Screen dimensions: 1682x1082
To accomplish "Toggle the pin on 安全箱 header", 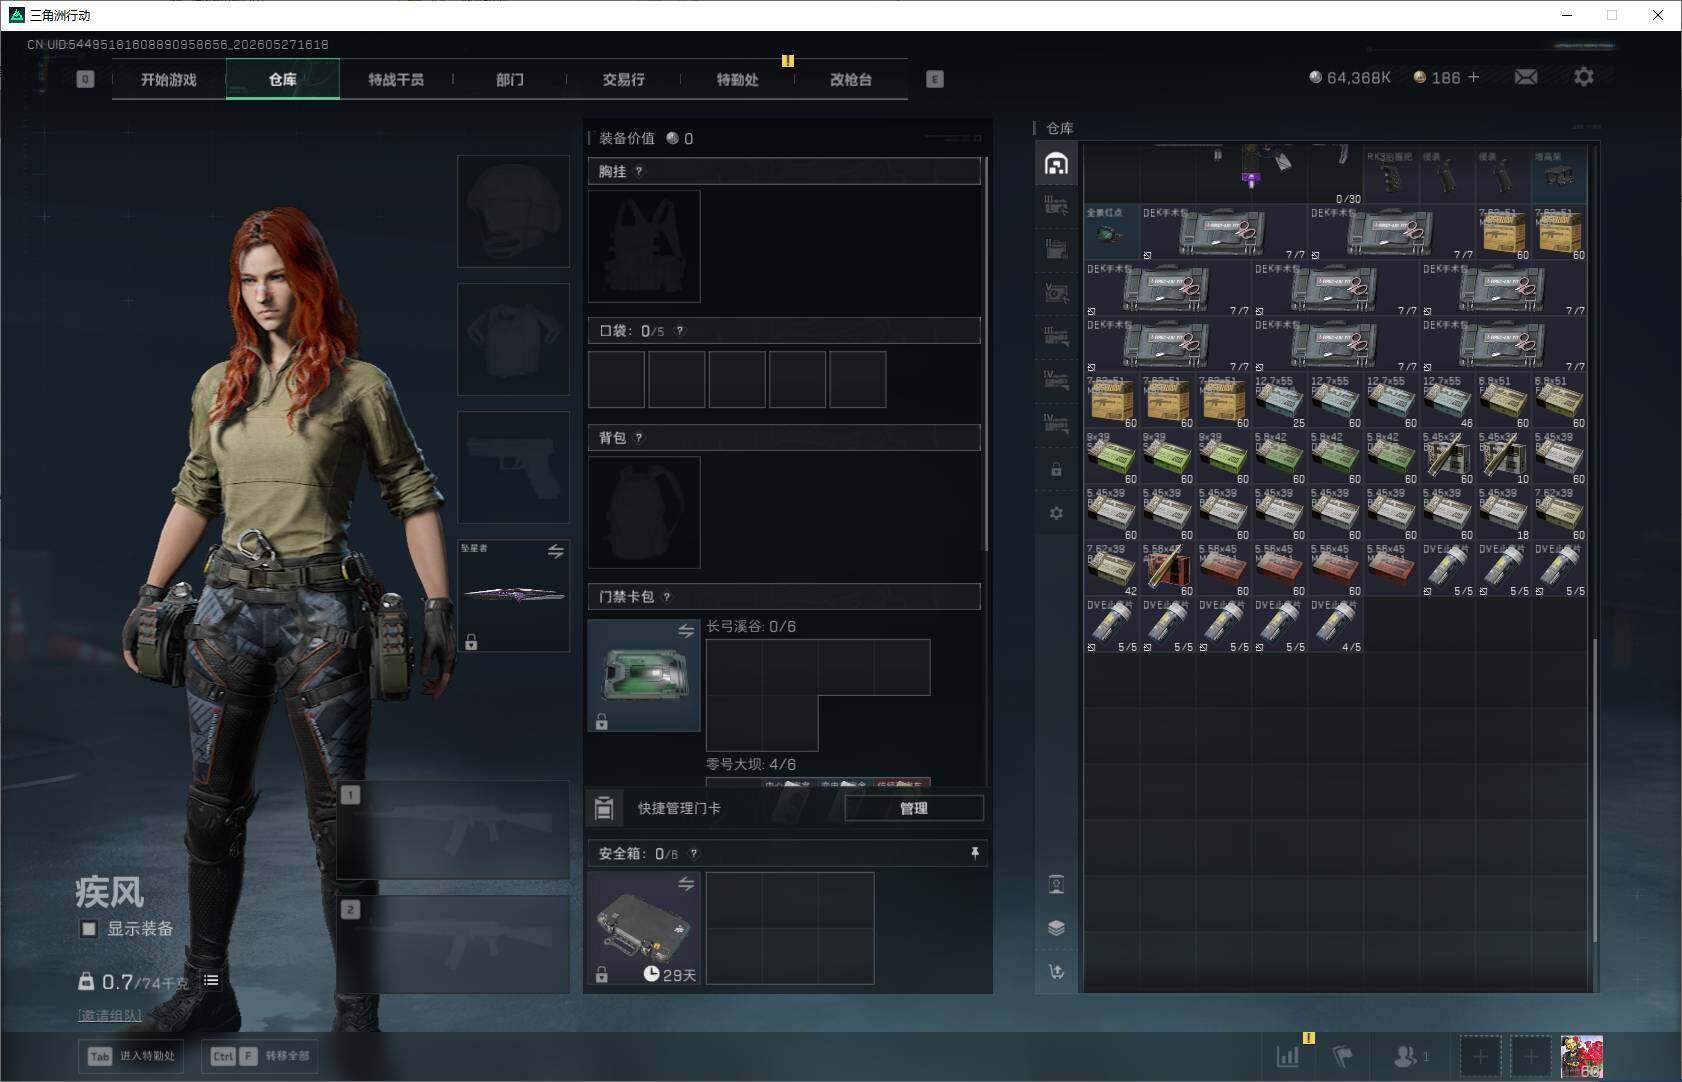I will pyautogui.click(x=975, y=853).
